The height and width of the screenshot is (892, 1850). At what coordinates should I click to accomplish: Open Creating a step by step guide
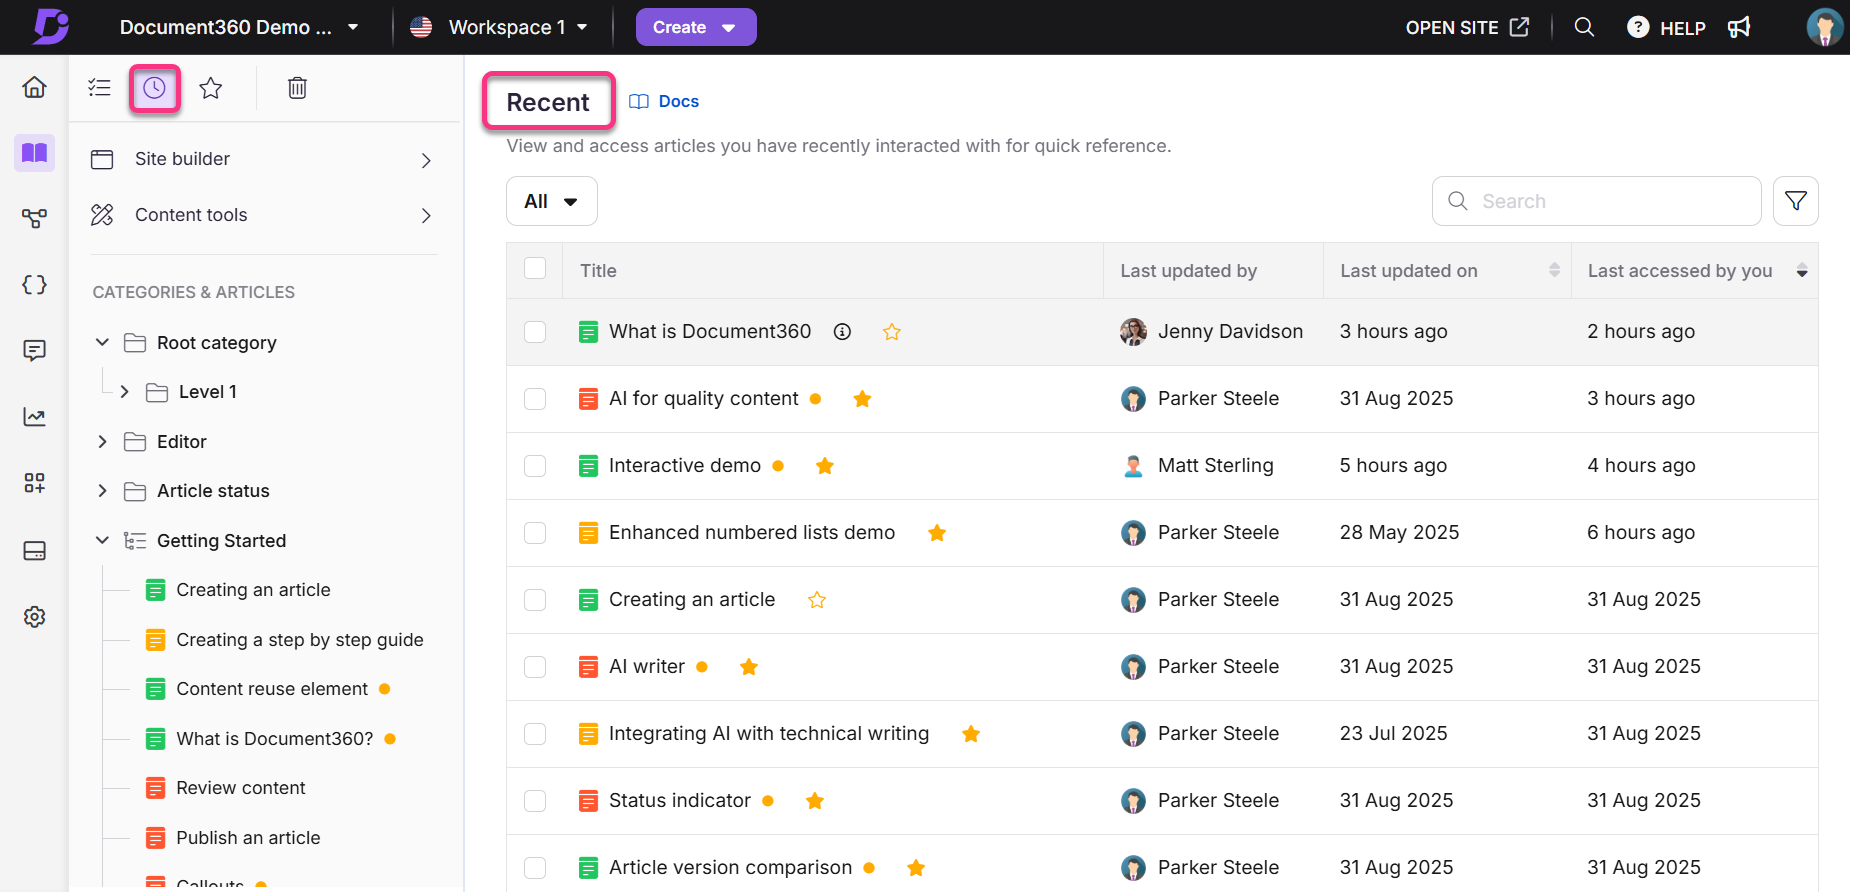(x=299, y=640)
